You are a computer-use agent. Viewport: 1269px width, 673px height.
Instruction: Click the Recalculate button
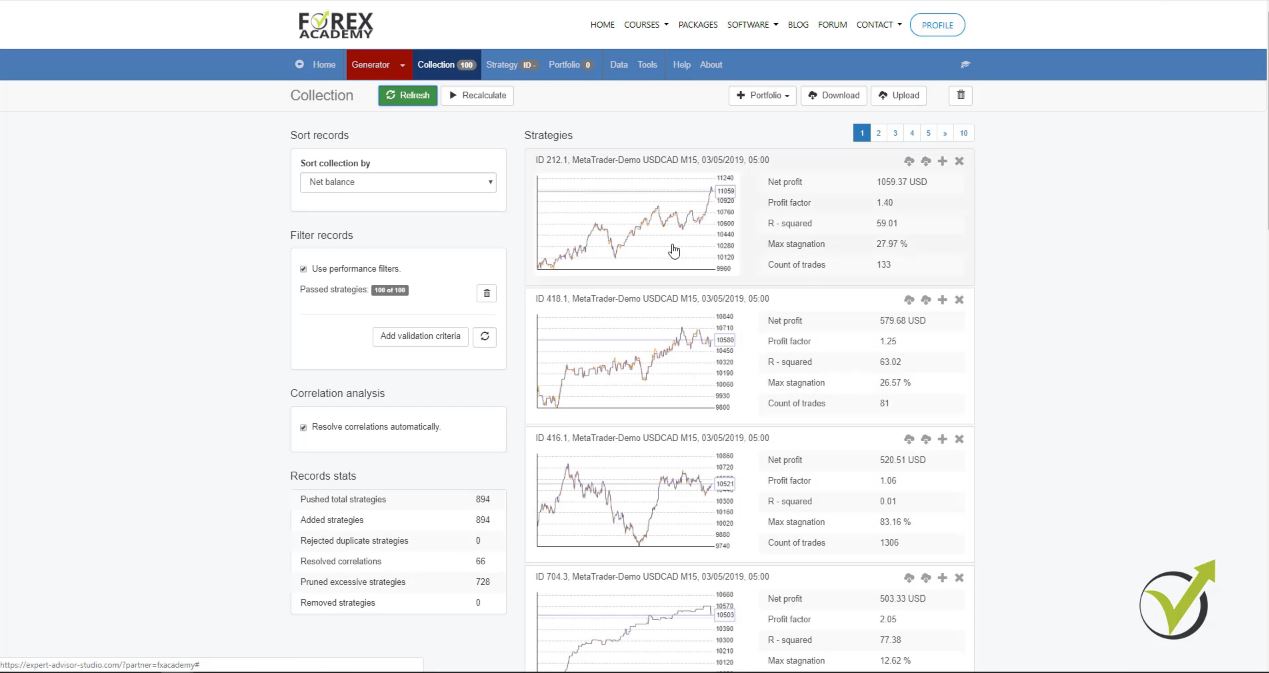coord(477,95)
